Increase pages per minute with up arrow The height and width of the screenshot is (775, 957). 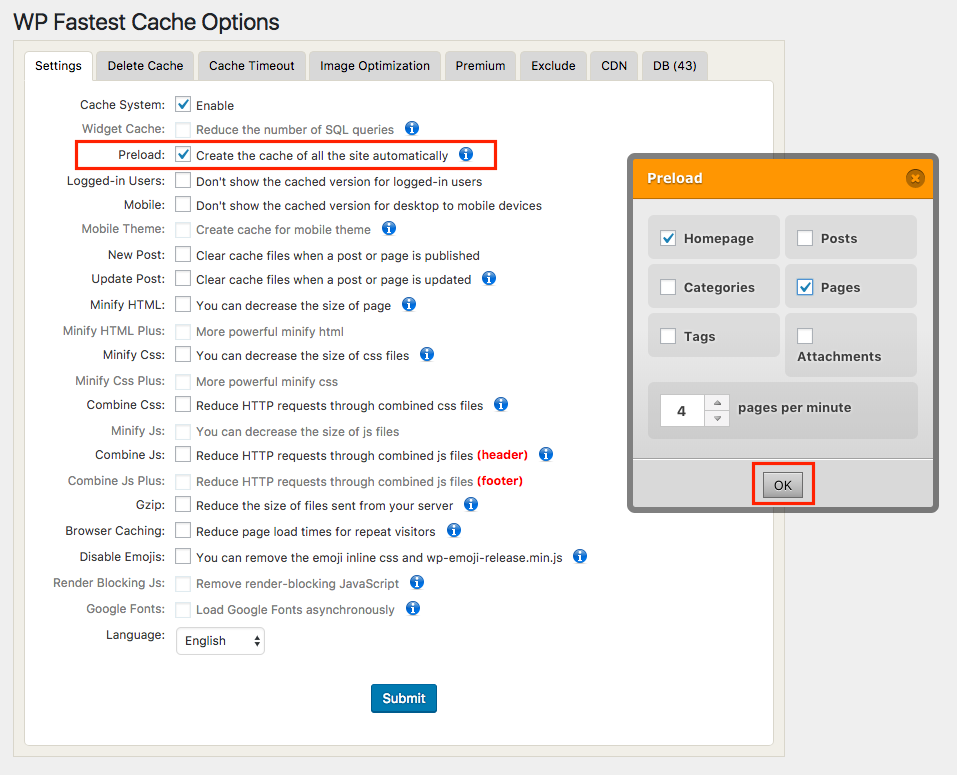coord(717,403)
